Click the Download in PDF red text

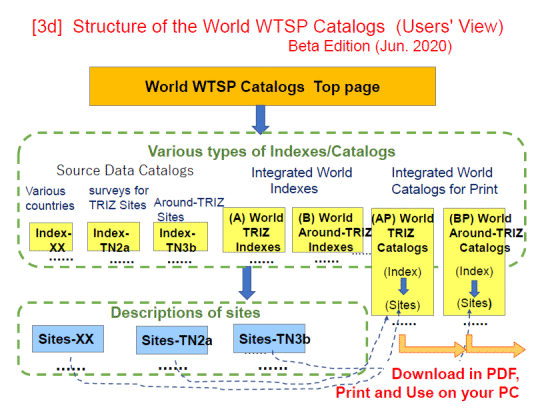[455, 374]
